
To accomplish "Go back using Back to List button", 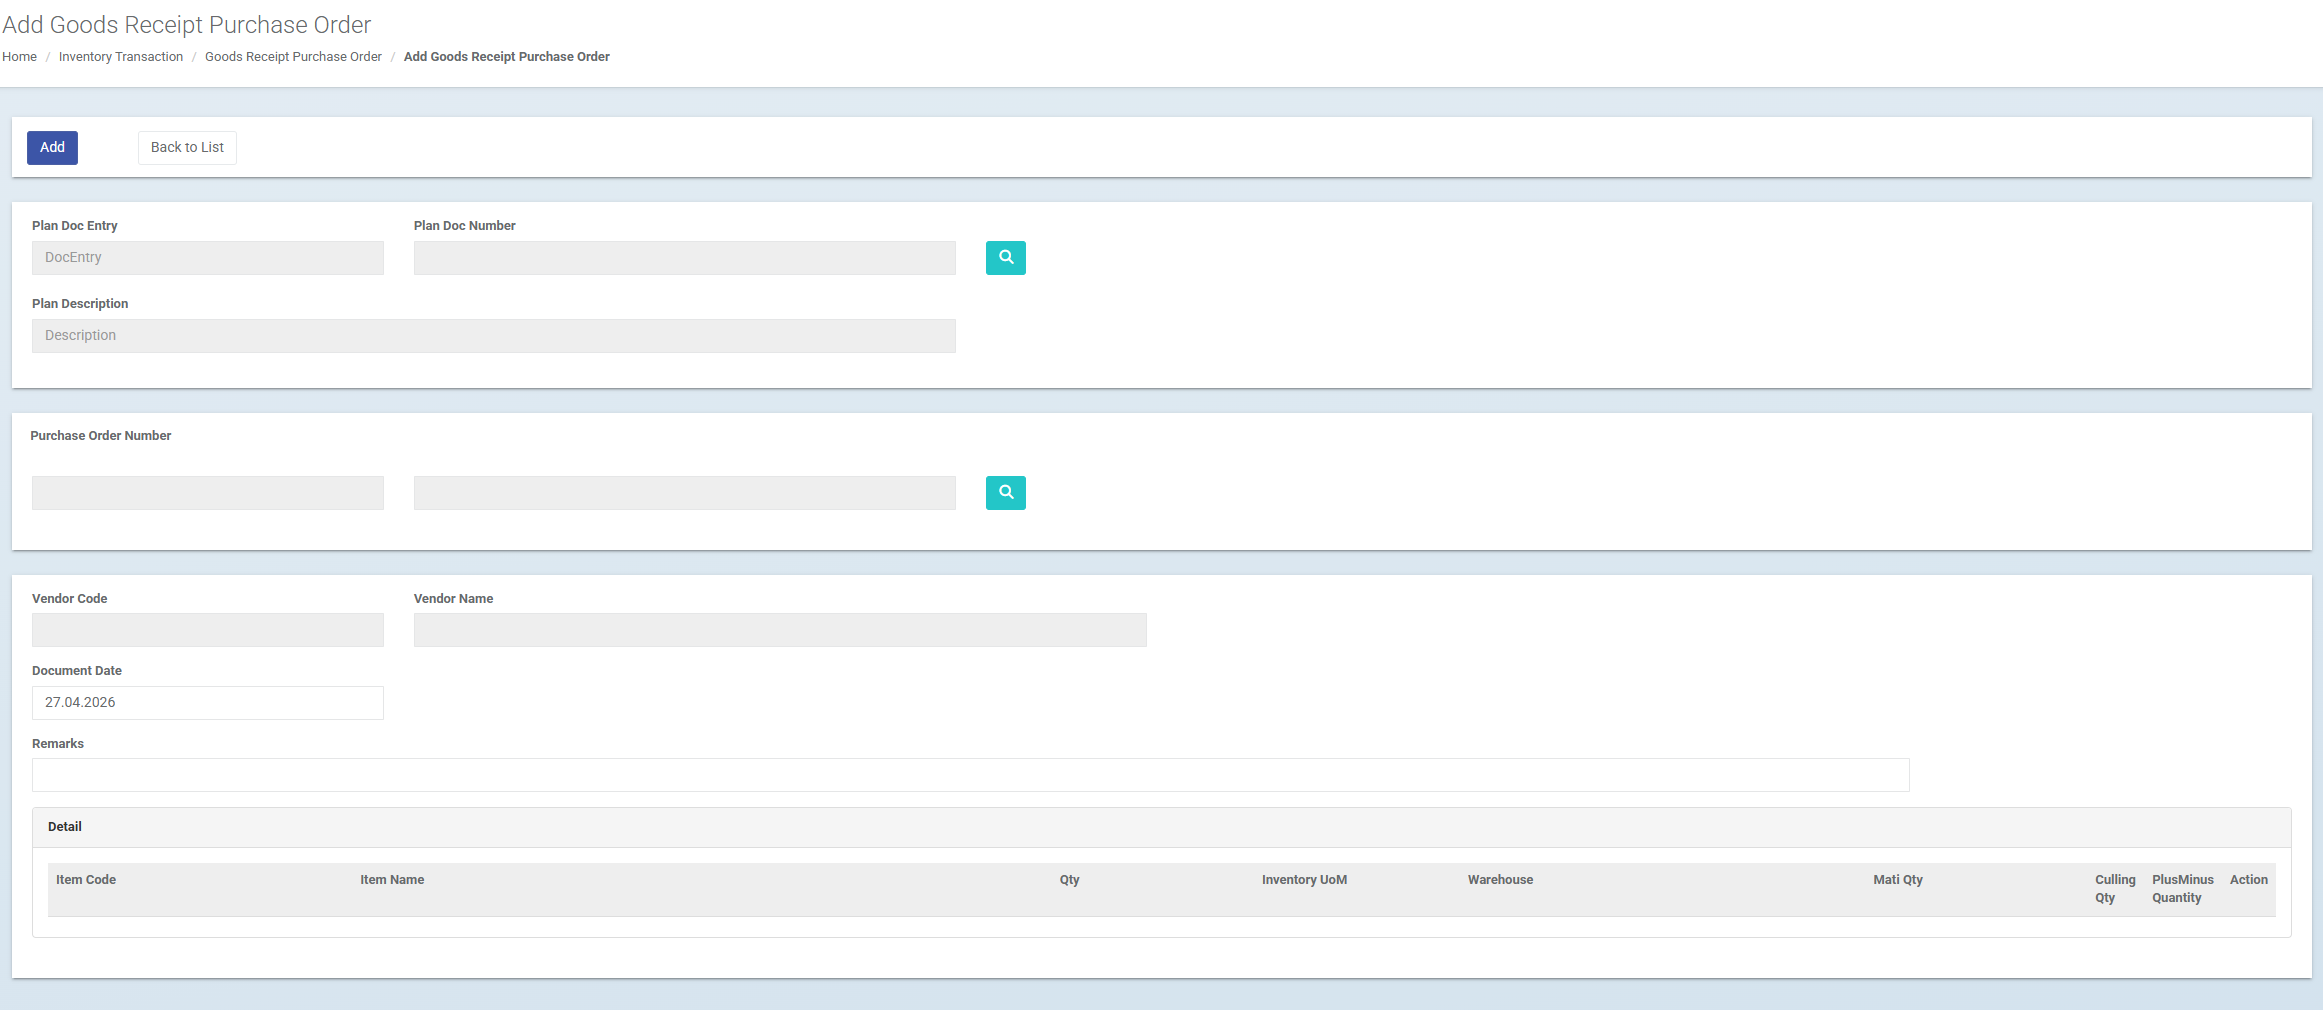I will (x=187, y=148).
